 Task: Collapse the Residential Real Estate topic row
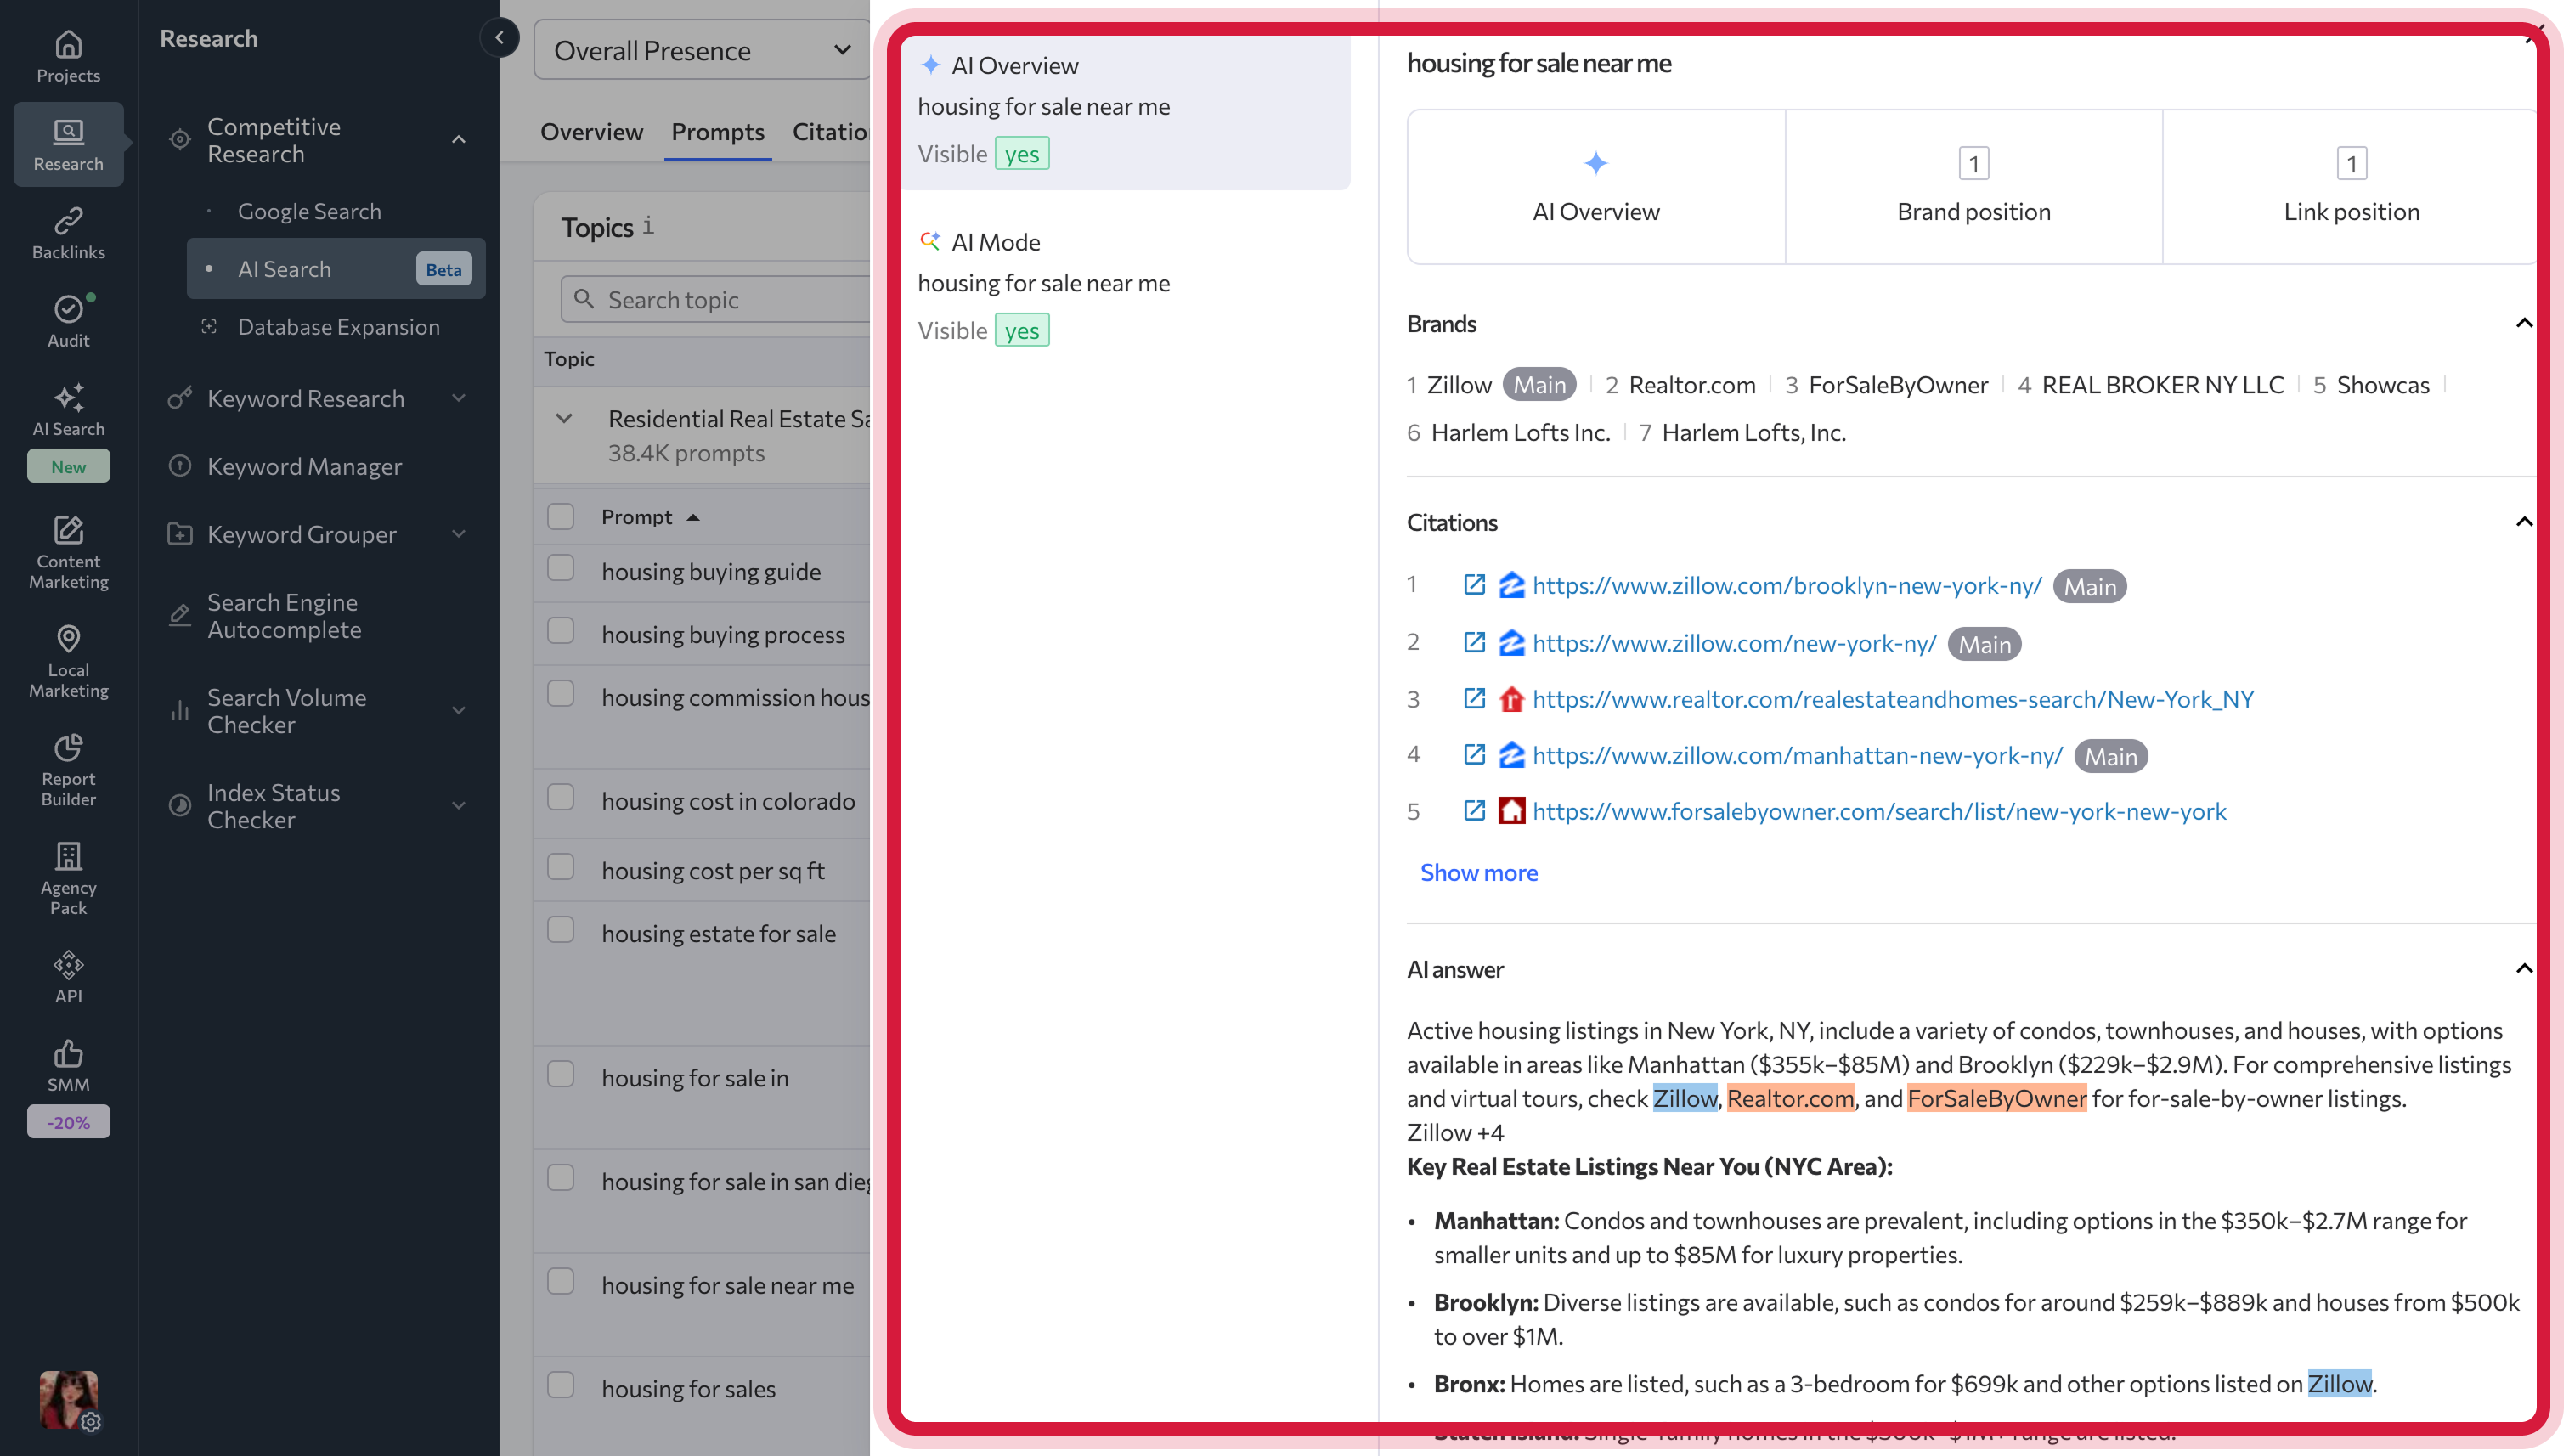tap(564, 419)
